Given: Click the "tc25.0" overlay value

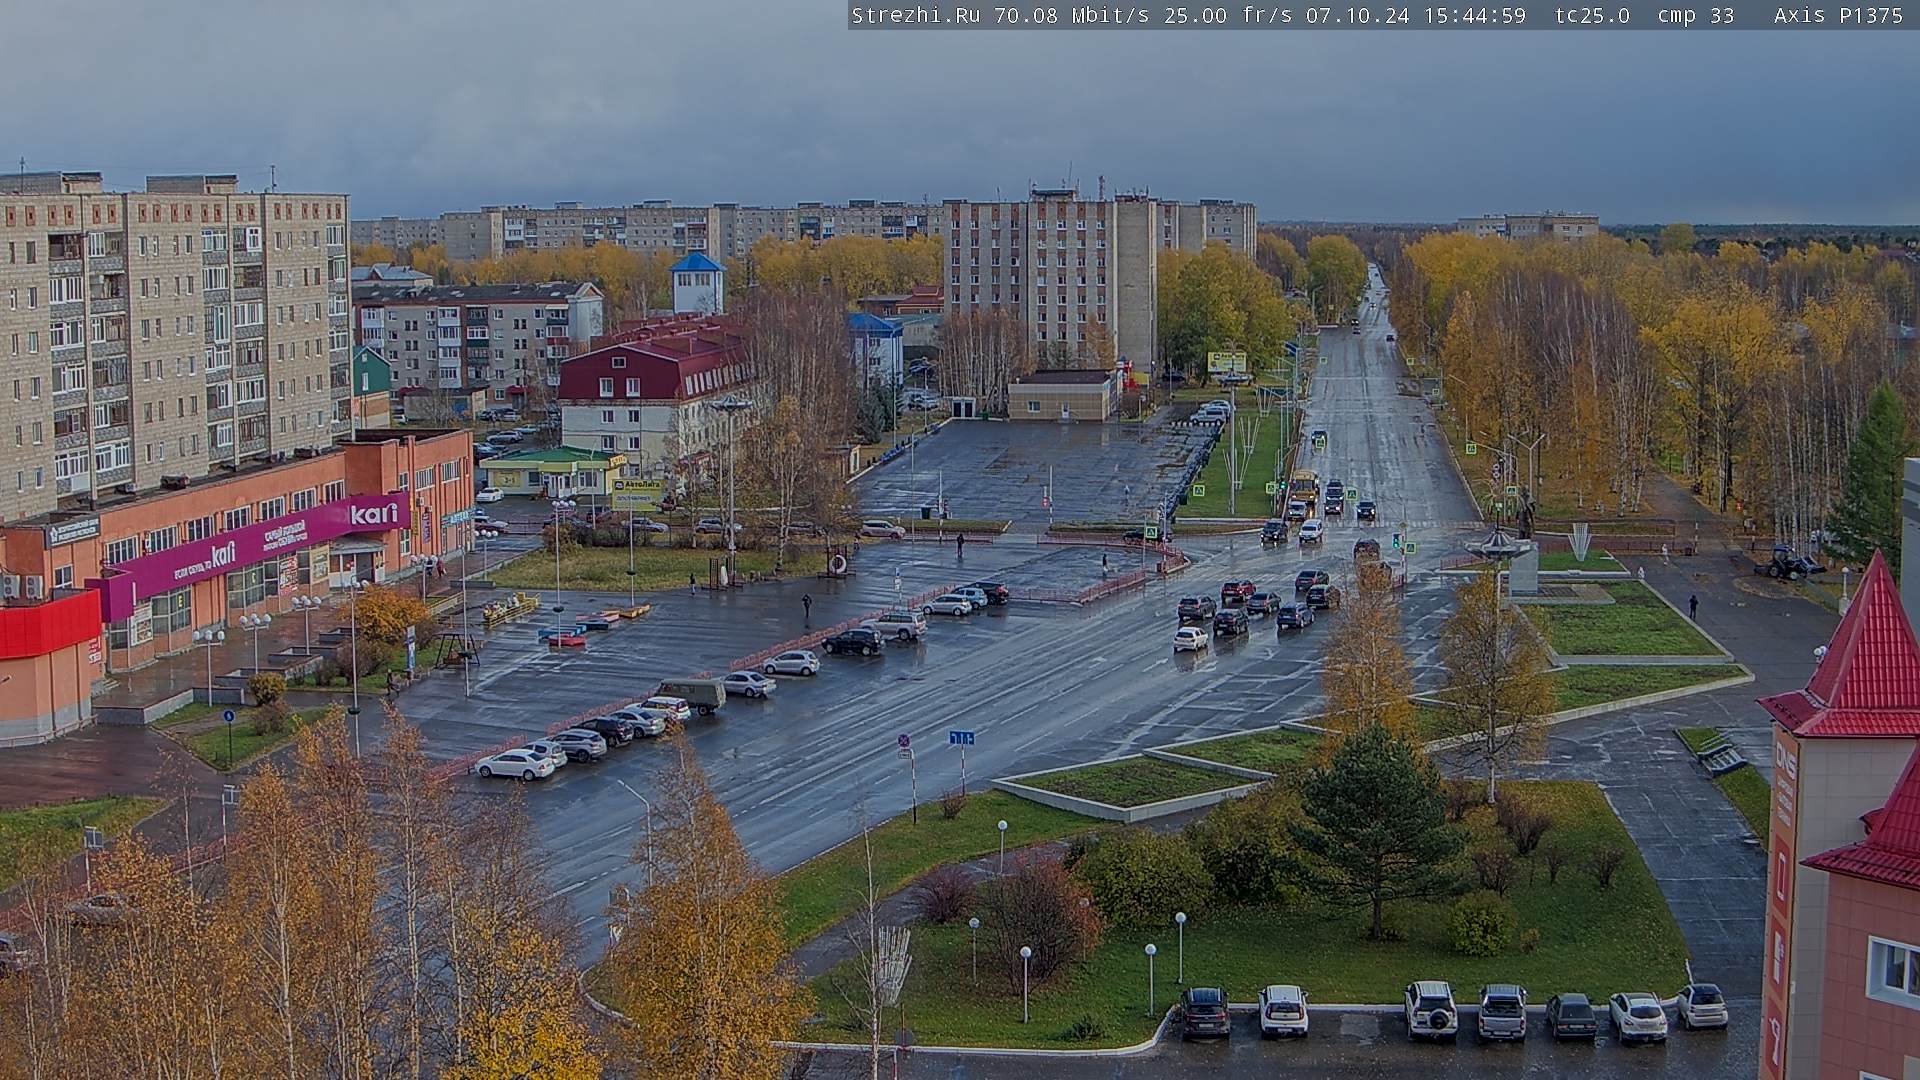Looking at the screenshot, I should pyautogui.click(x=1592, y=15).
